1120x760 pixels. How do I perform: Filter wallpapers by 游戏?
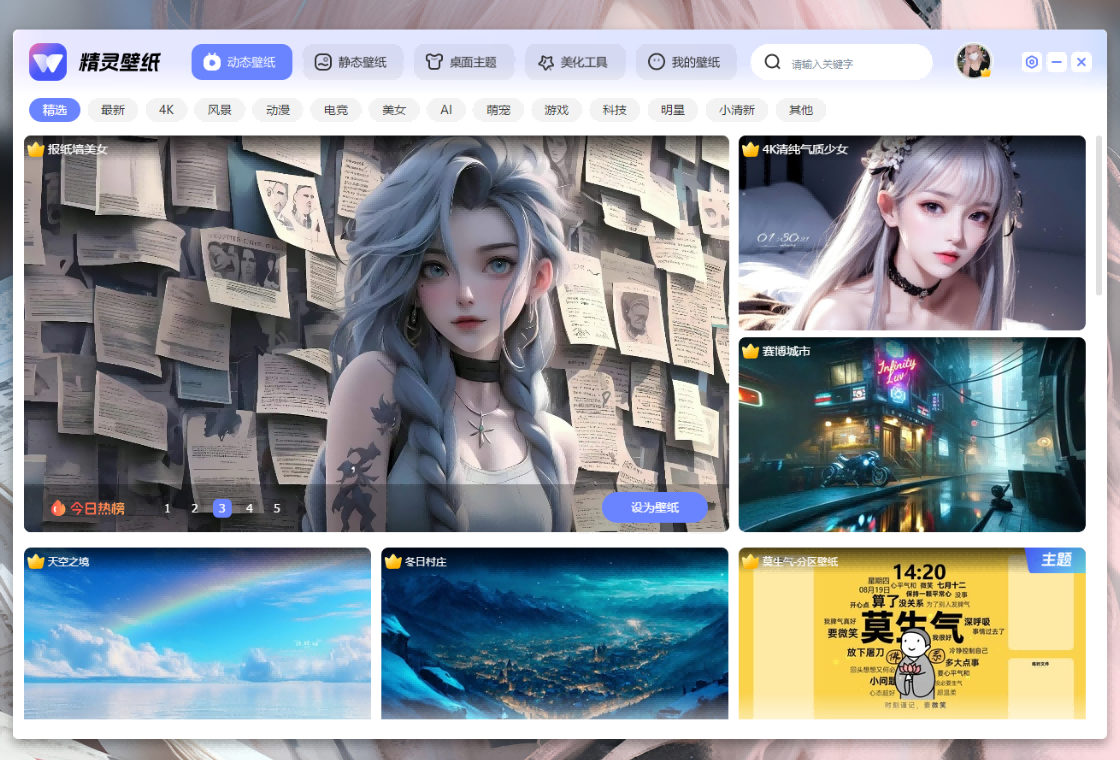point(556,110)
